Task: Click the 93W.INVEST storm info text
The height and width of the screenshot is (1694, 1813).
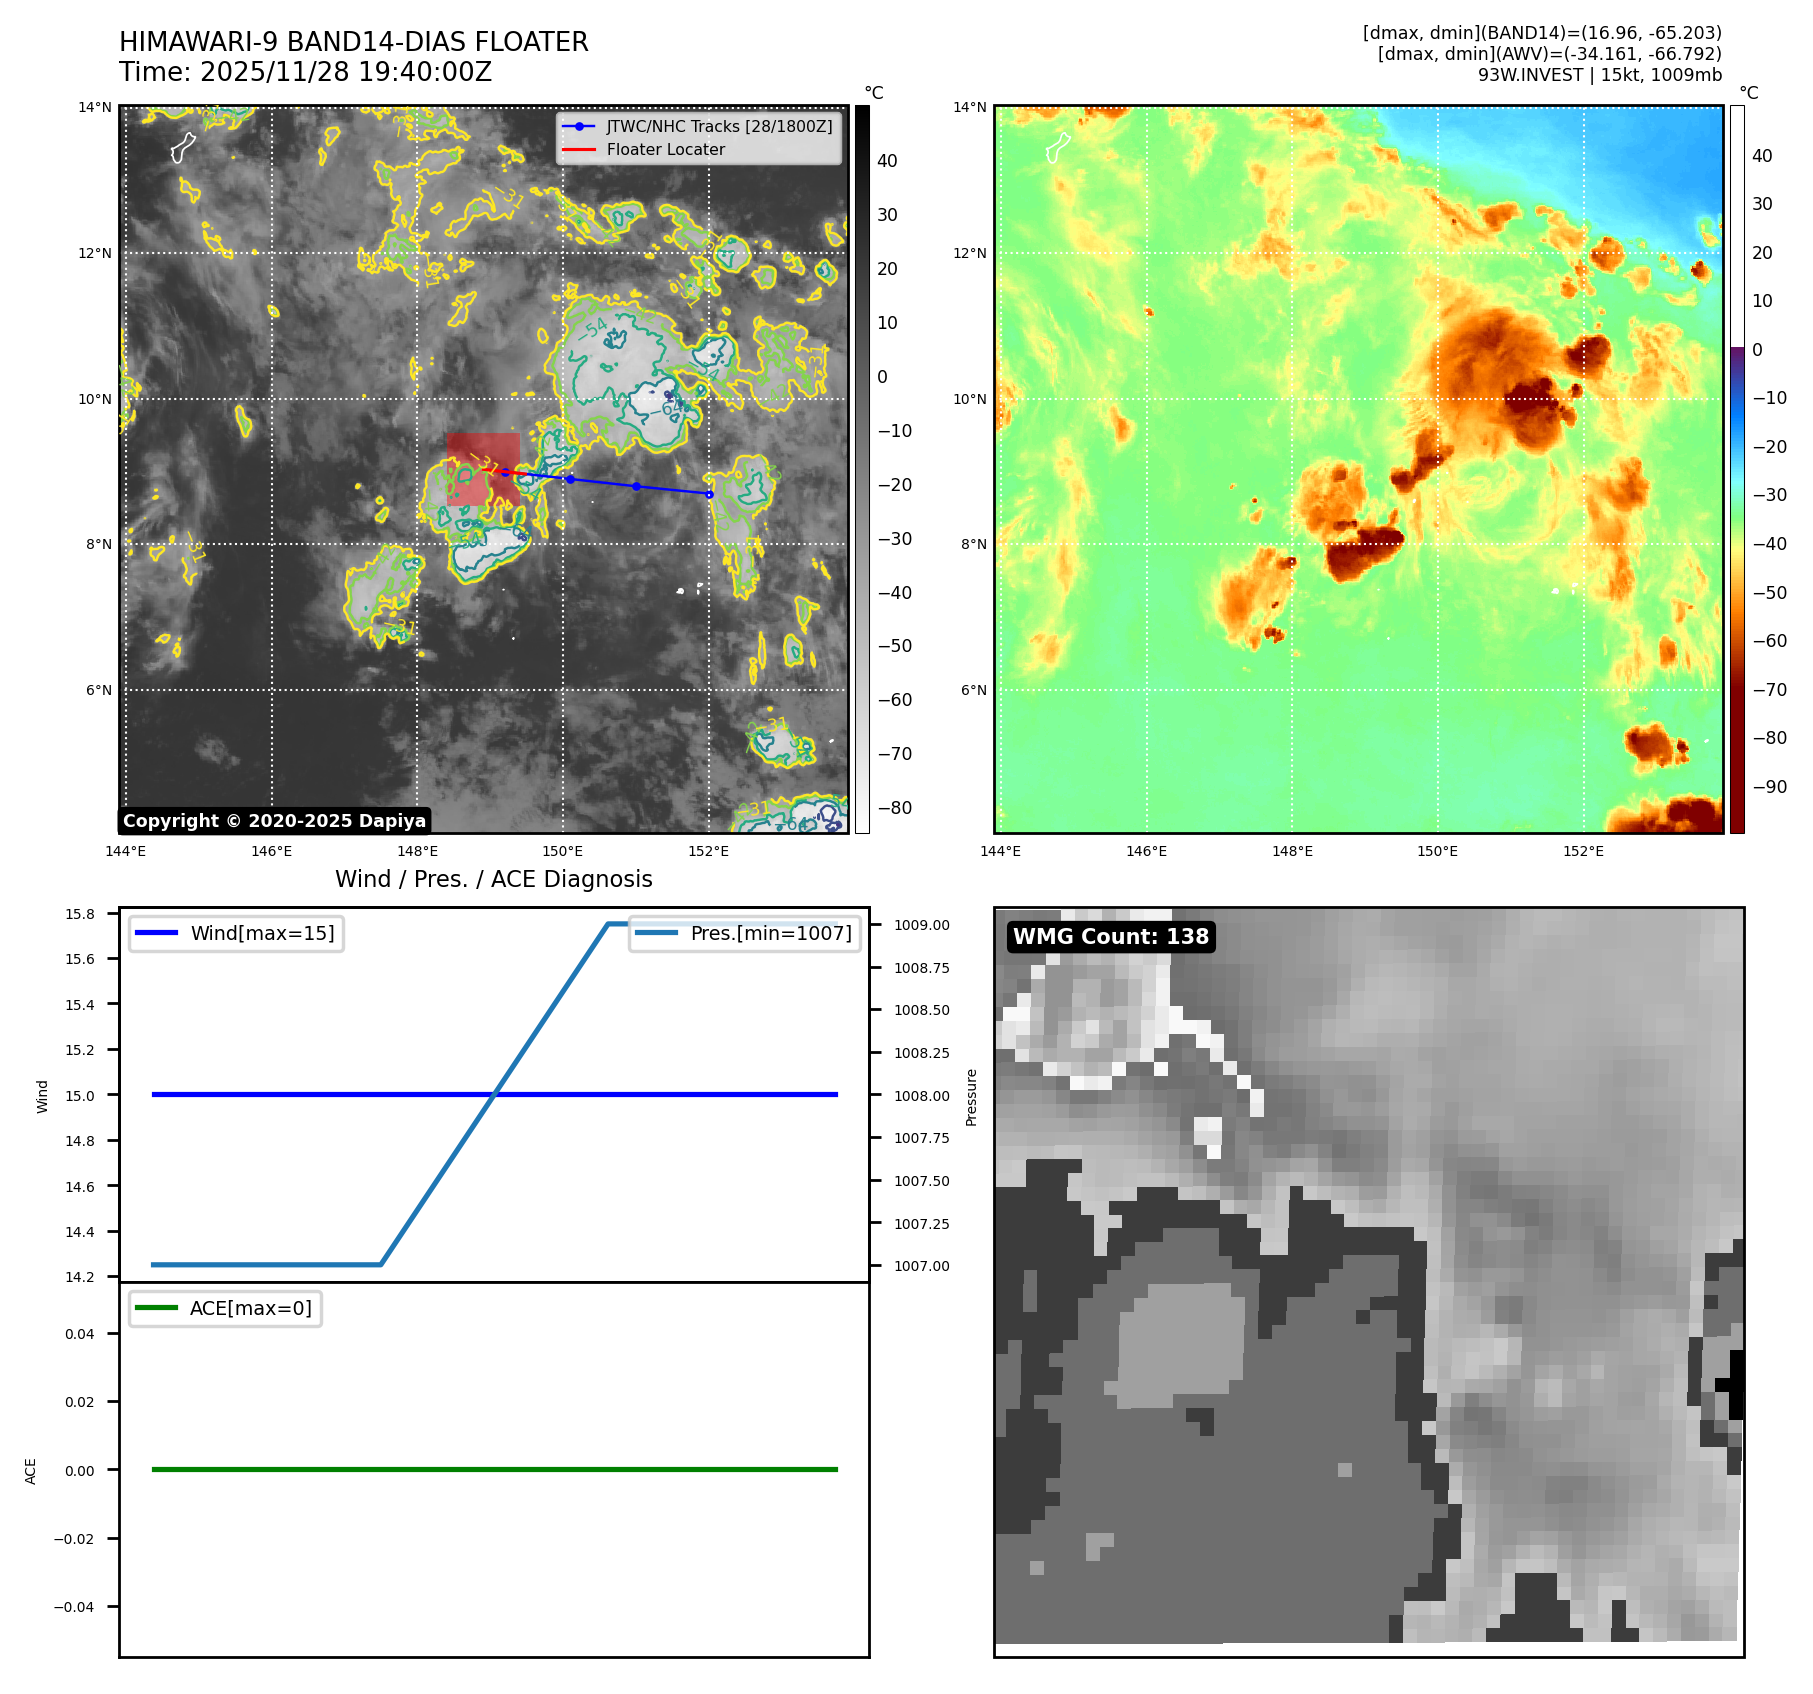Action: click(x=1599, y=75)
